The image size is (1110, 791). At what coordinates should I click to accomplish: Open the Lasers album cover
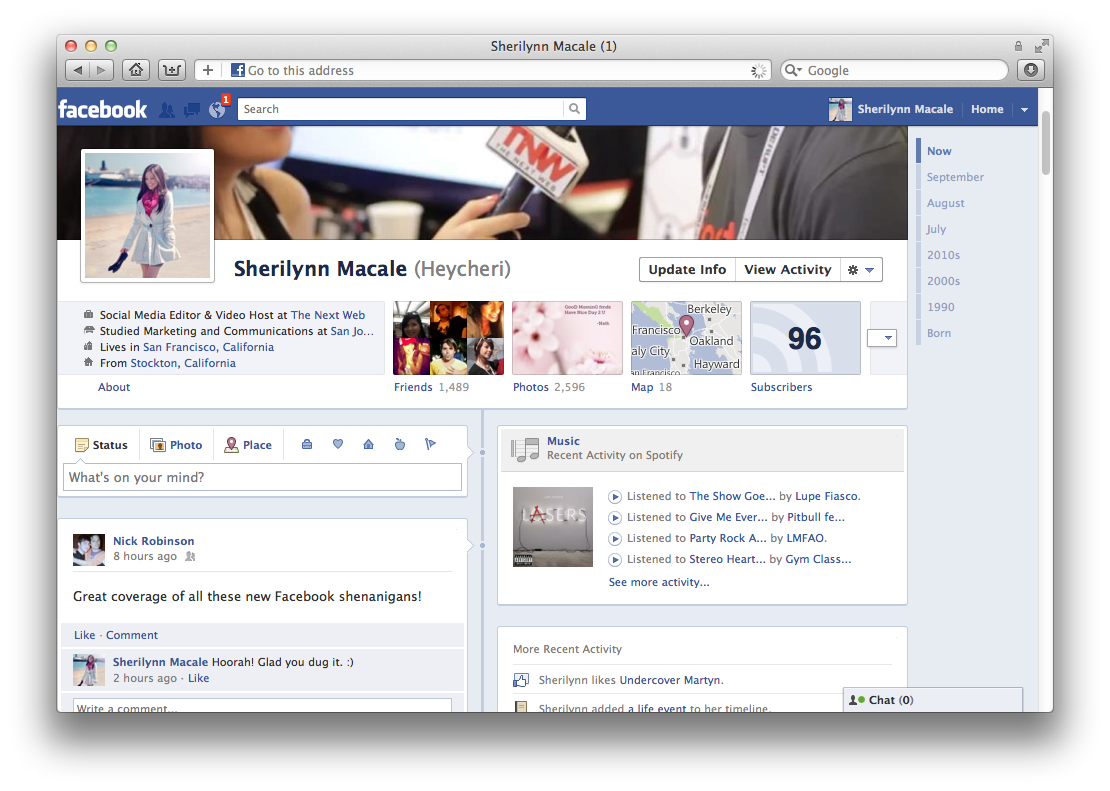point(553,527)
